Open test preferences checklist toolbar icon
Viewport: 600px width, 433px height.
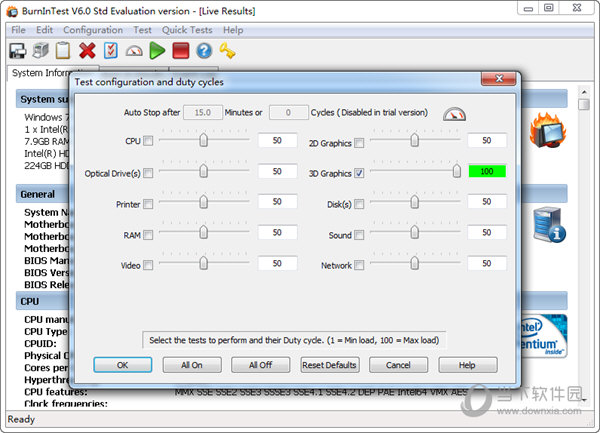point(110,50)
